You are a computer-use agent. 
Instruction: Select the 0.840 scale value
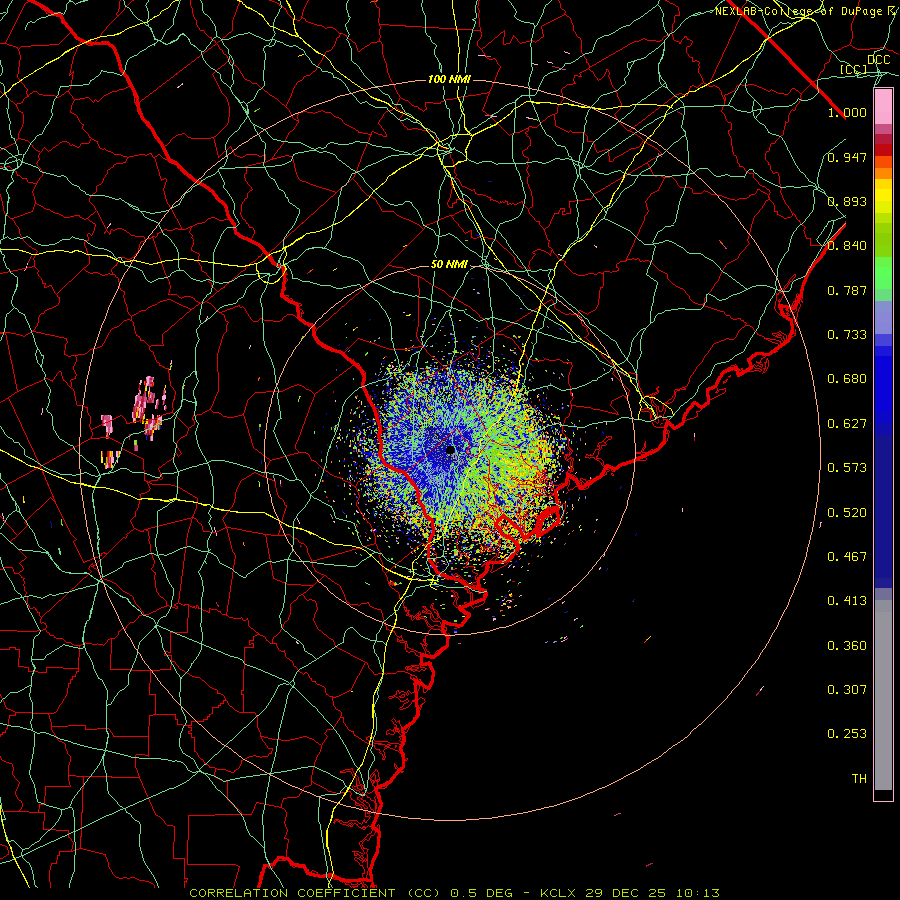tap(847, 246)
